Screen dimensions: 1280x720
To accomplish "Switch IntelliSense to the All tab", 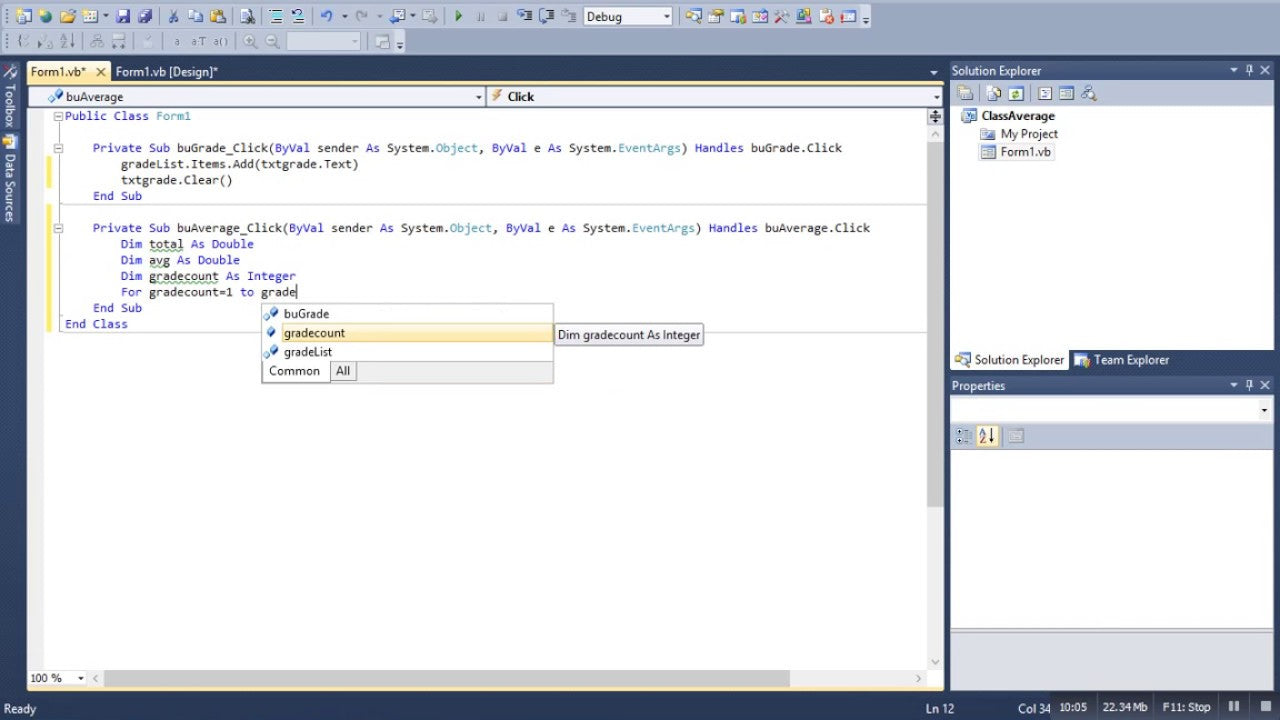I will (x=343, y=371).
